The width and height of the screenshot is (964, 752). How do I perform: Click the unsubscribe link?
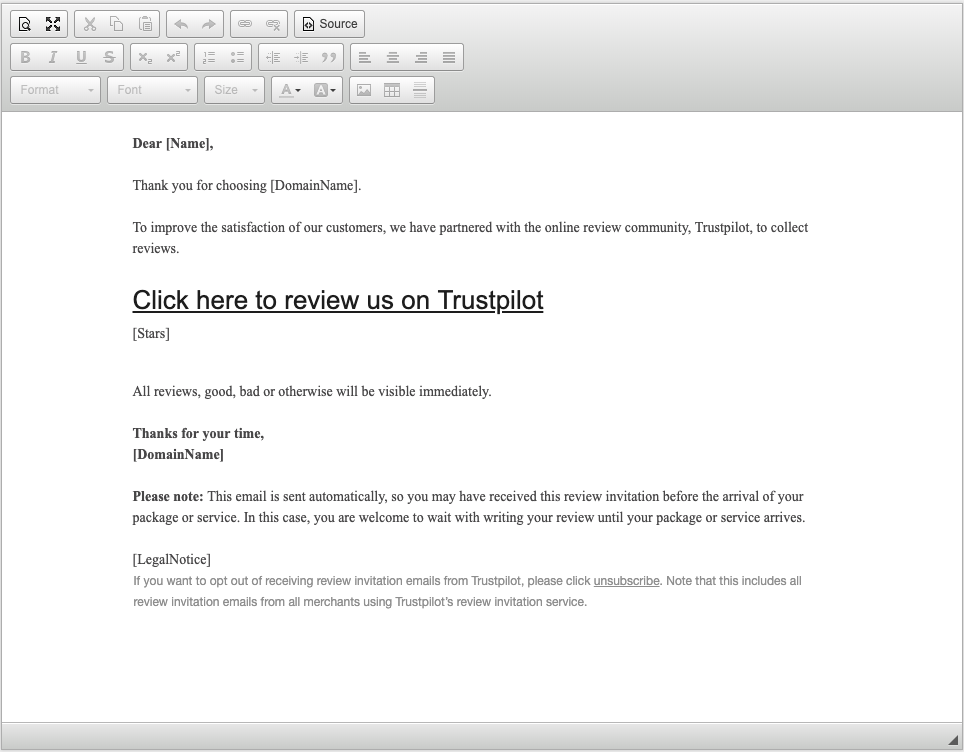(626, 581)
